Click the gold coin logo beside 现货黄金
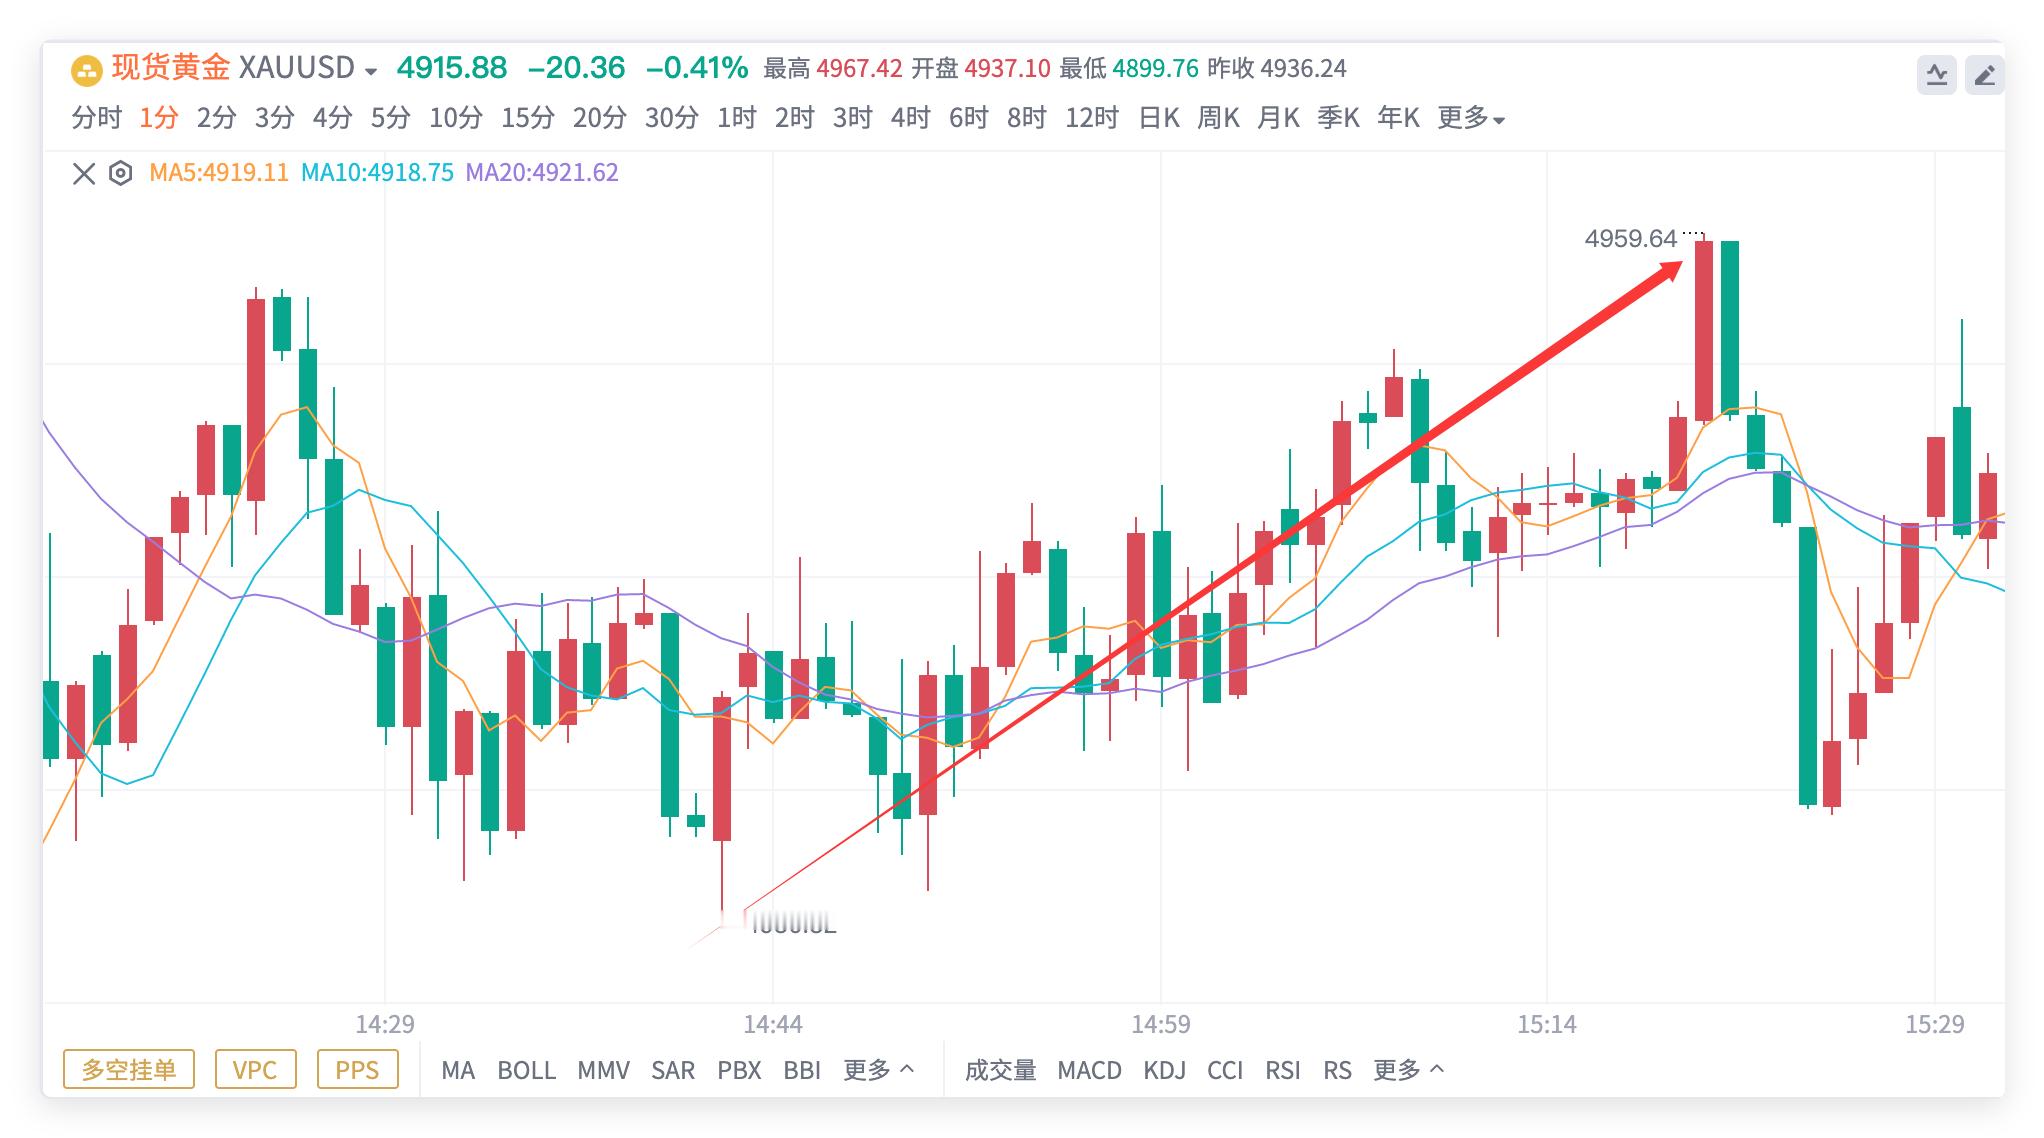Viewport: 2044px width, 1138px height. point(86,69)
